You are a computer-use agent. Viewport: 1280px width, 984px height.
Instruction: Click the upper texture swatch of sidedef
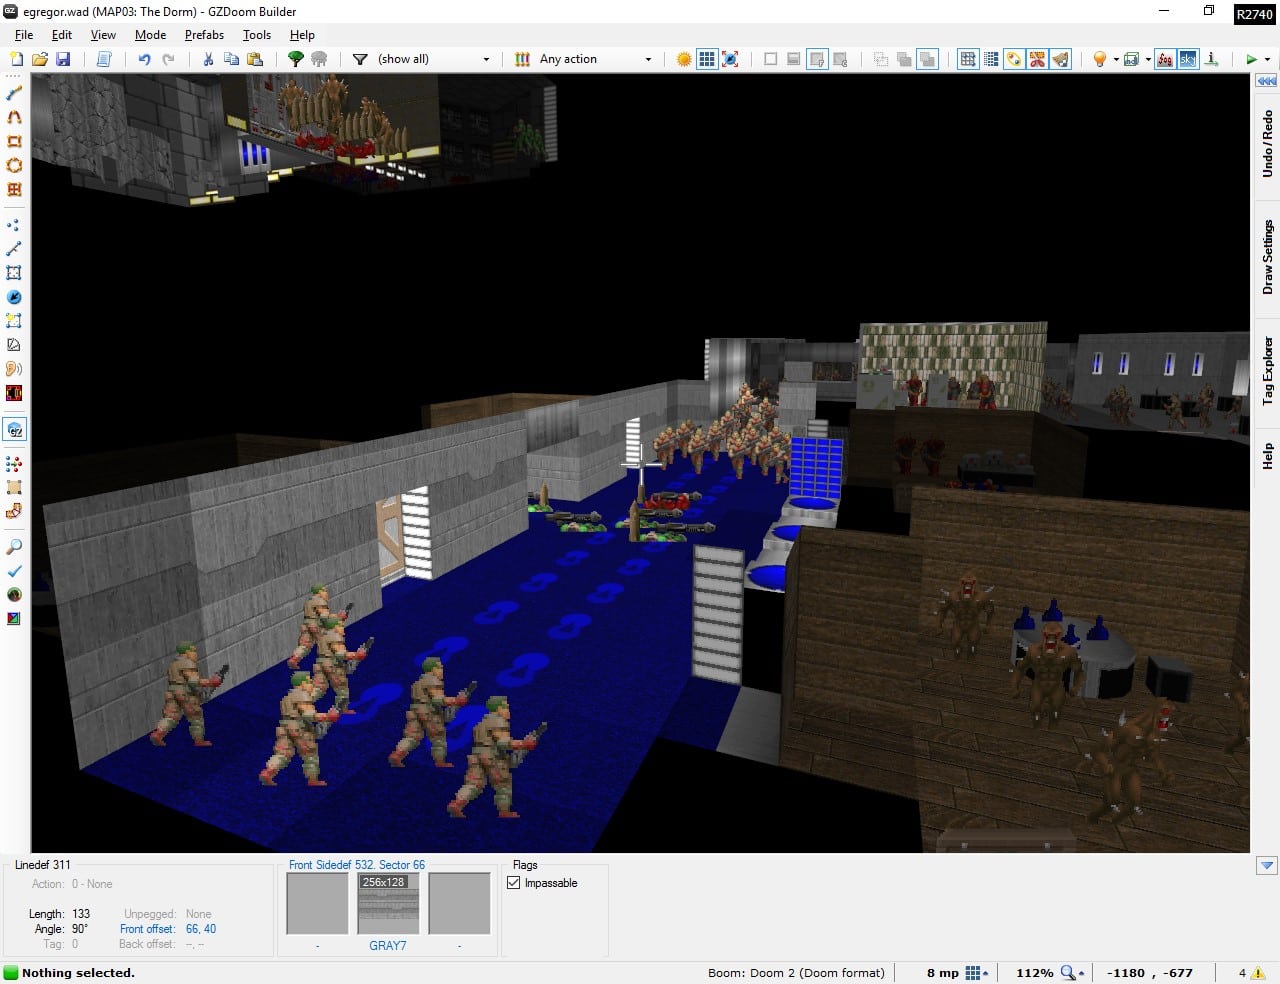click(317, 904)
